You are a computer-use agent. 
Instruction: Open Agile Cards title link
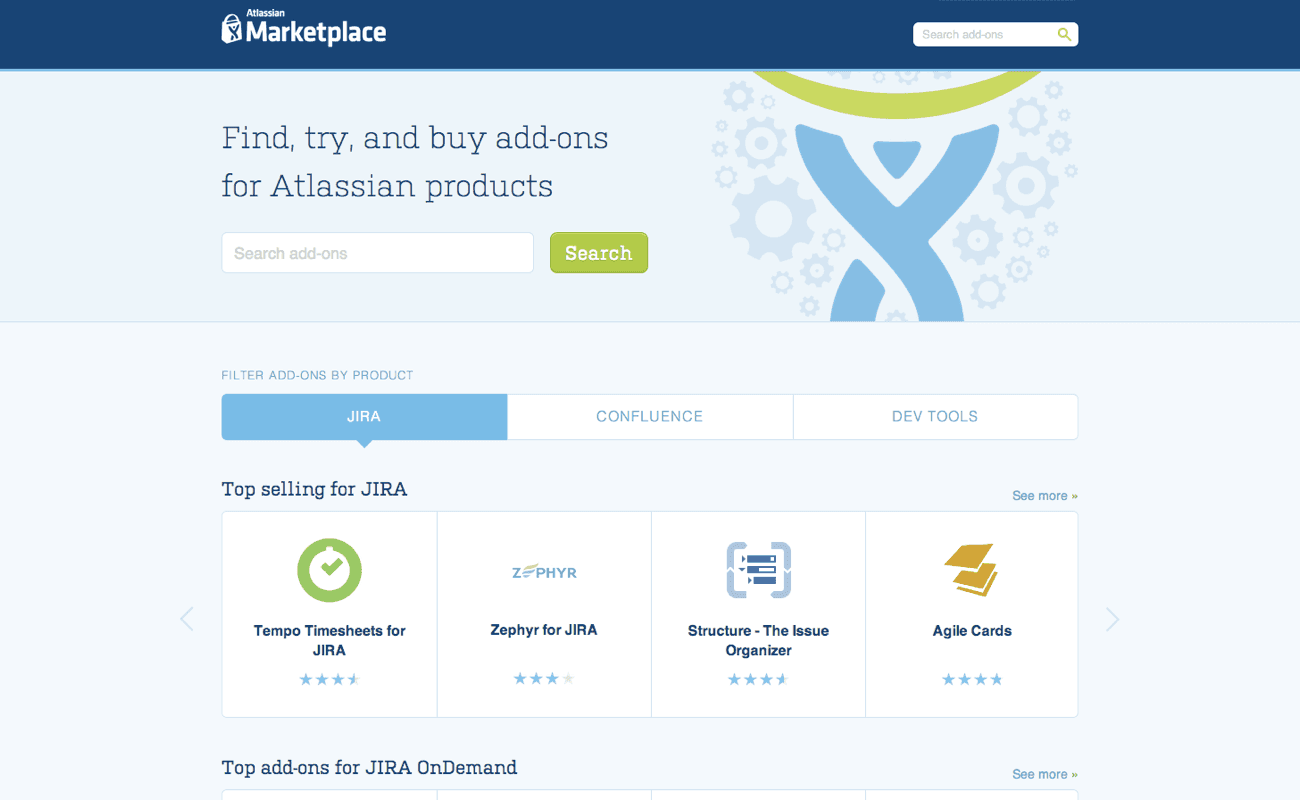coord(972,631)
